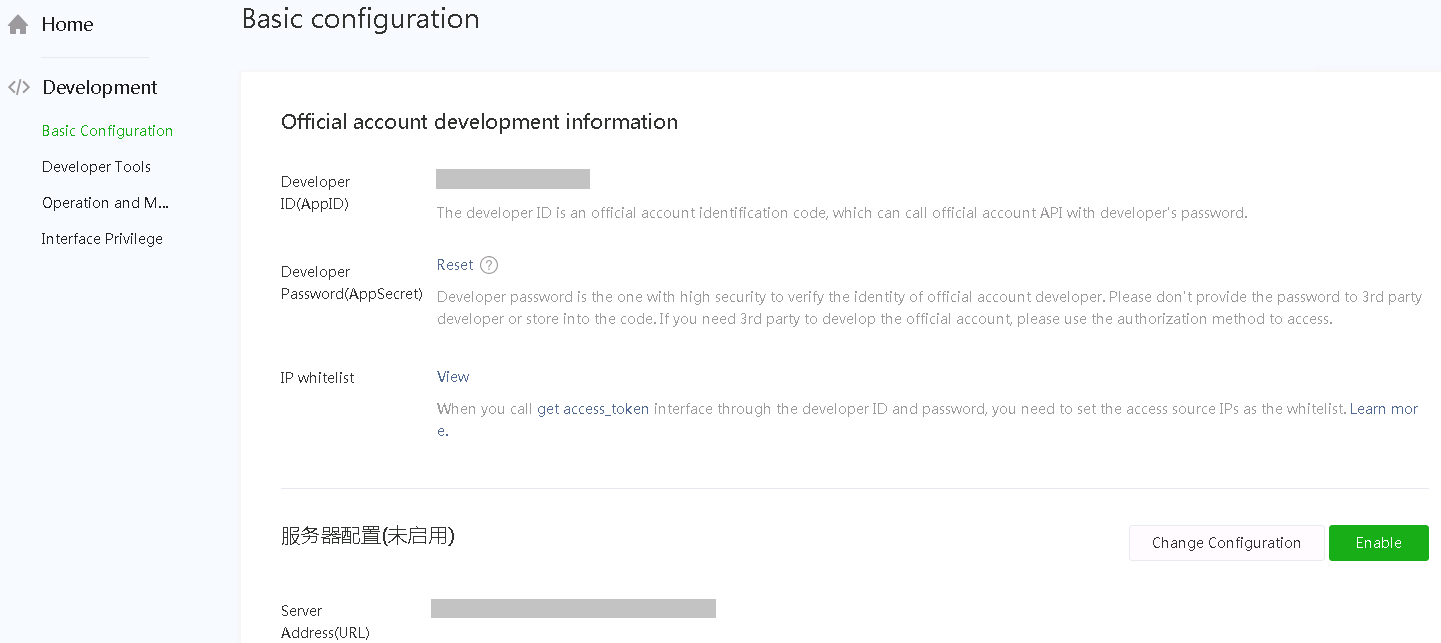Click the Development code brackets icon
The image size is (1441, 643).
coord(18,87)
